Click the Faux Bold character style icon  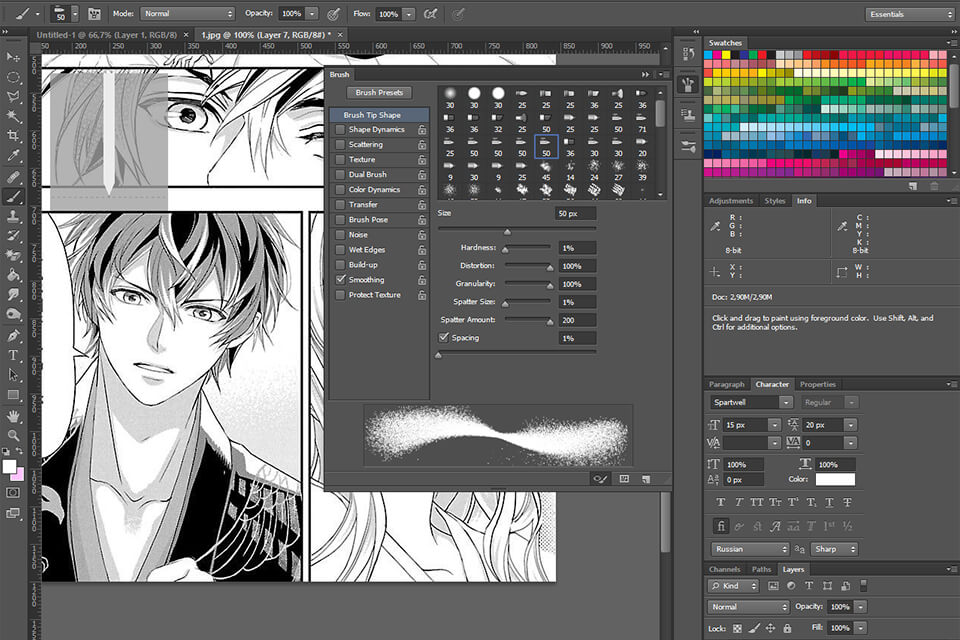click(x=720, y=502)
